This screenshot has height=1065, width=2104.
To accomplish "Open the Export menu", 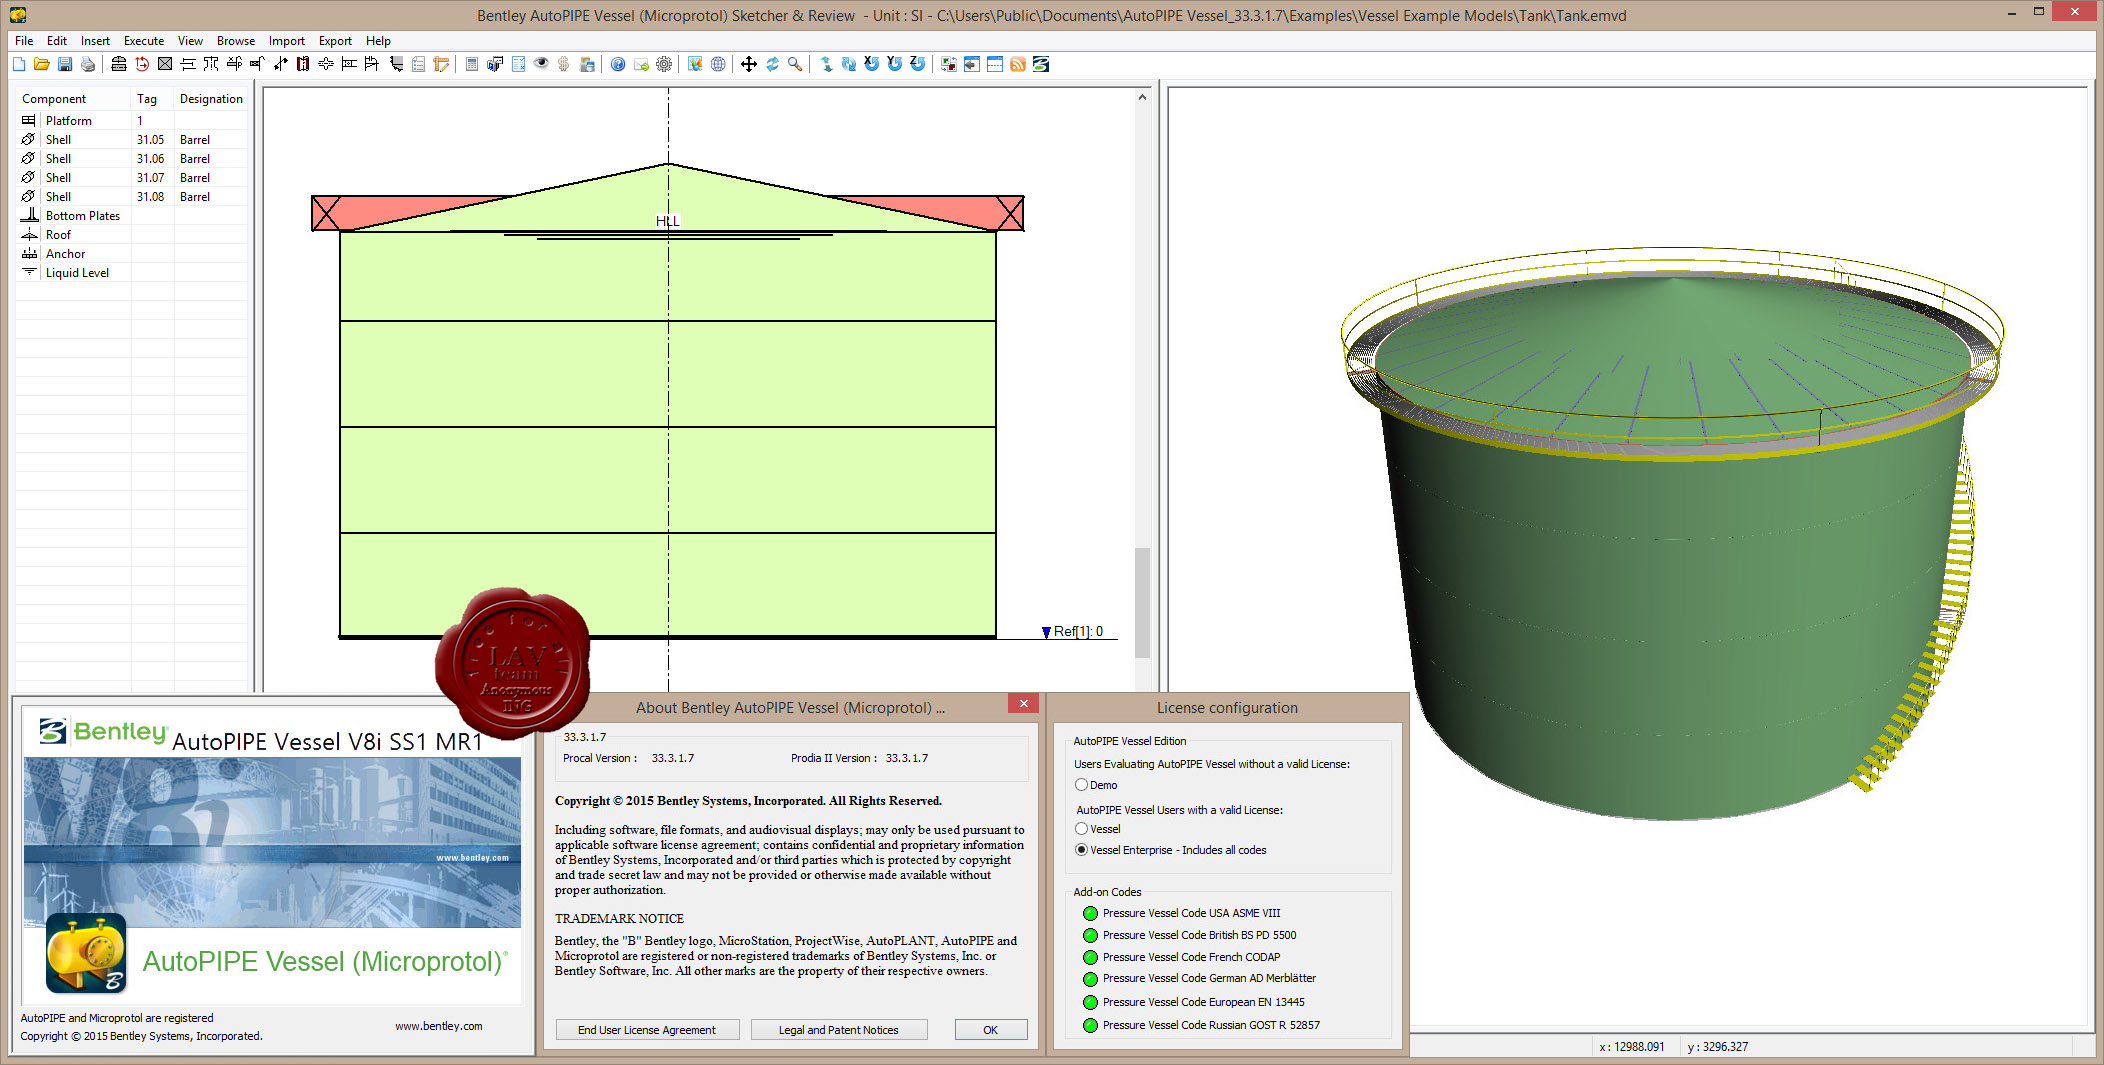I will click(335, 41).
